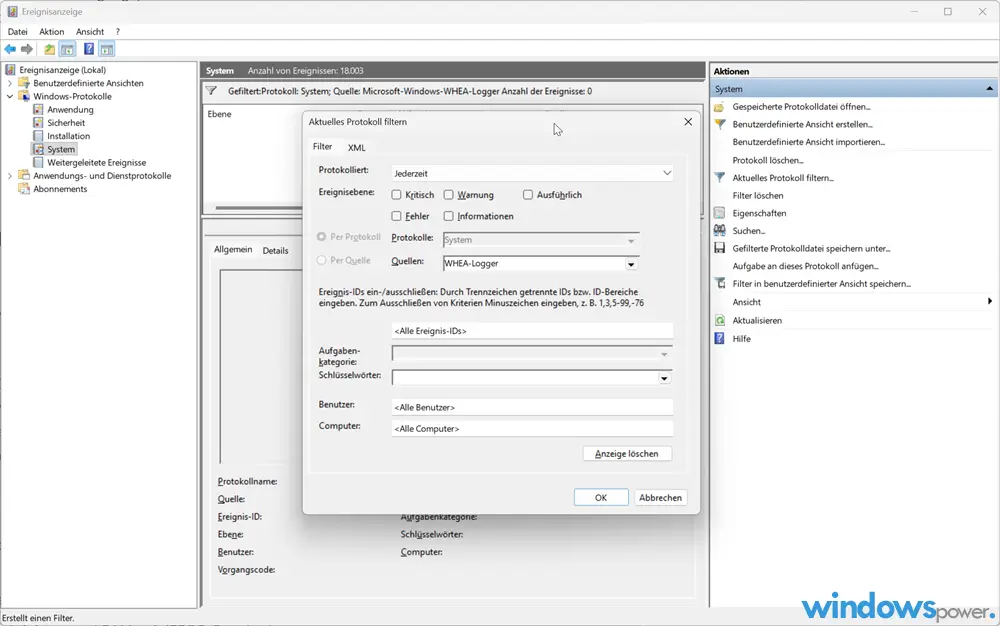1000x626 pixels.
Task: Click the funnel icon beside Gefiltert text
Action: (x=212, y=91)
